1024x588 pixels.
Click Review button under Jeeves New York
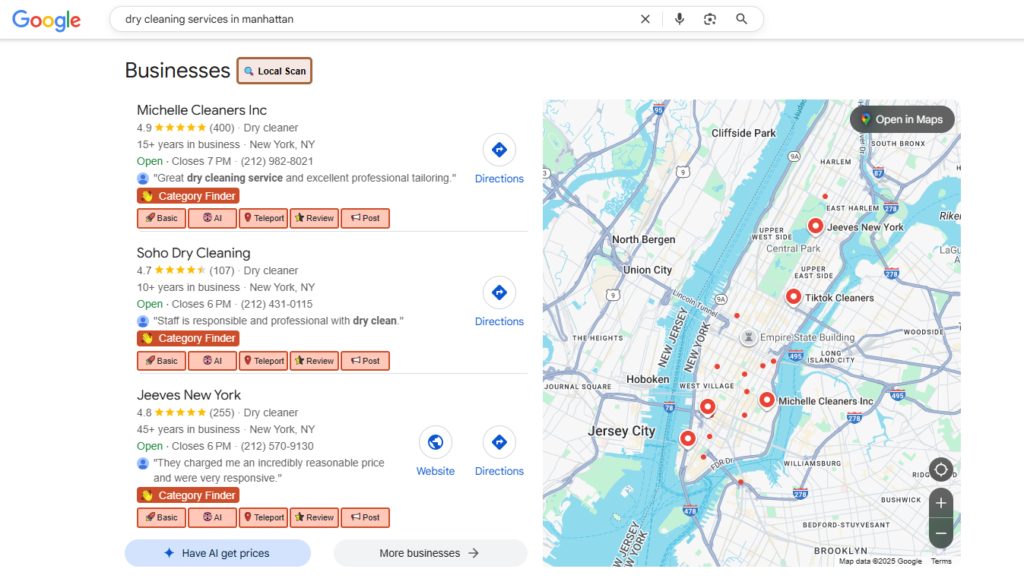click(314, 518)
